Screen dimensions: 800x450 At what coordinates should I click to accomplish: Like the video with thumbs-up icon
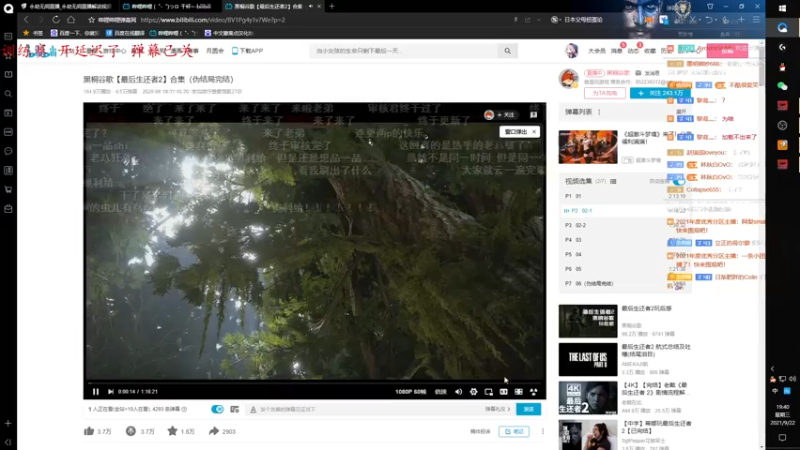click(89, 431)
